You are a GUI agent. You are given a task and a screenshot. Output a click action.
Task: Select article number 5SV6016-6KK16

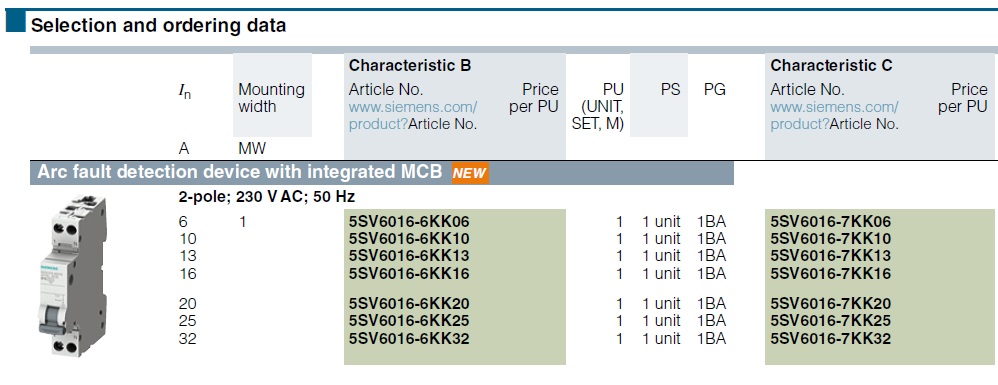(x=409, y=274)
